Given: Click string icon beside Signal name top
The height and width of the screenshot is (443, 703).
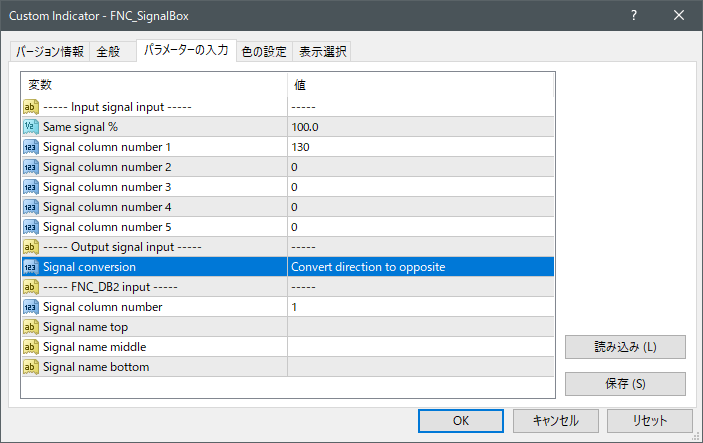Looking at the screenshot, I should click(30, 327).
